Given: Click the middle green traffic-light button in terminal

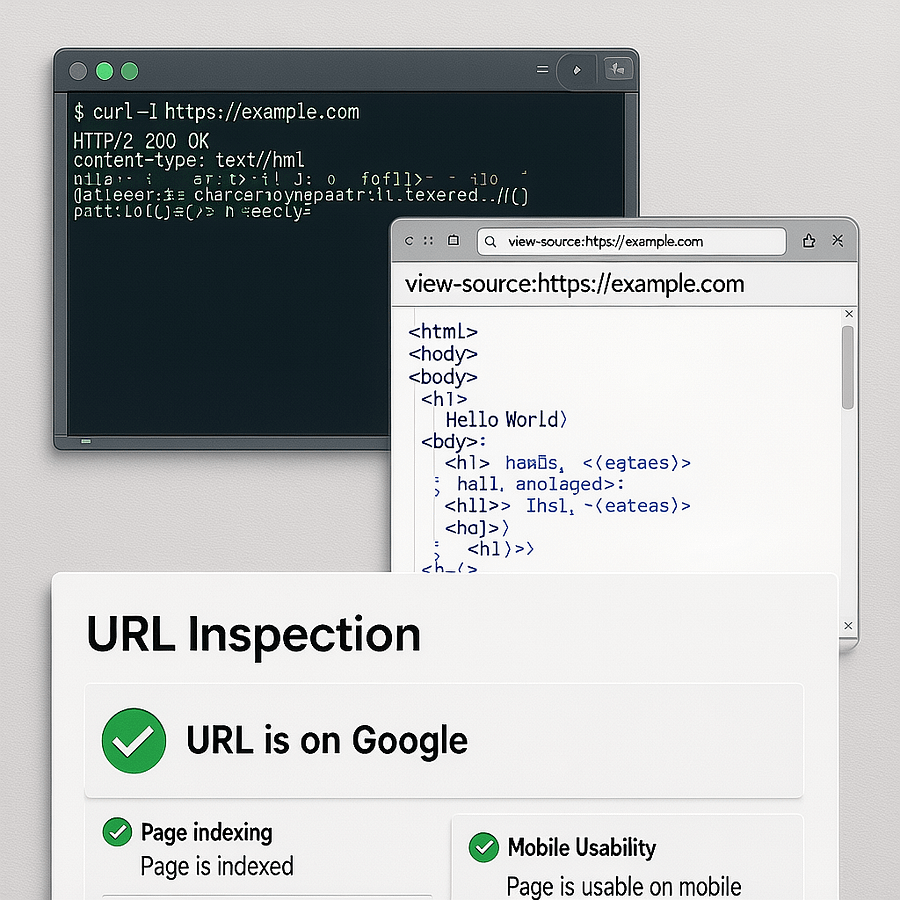Looking at the screenshot, I should pos(104,71).
